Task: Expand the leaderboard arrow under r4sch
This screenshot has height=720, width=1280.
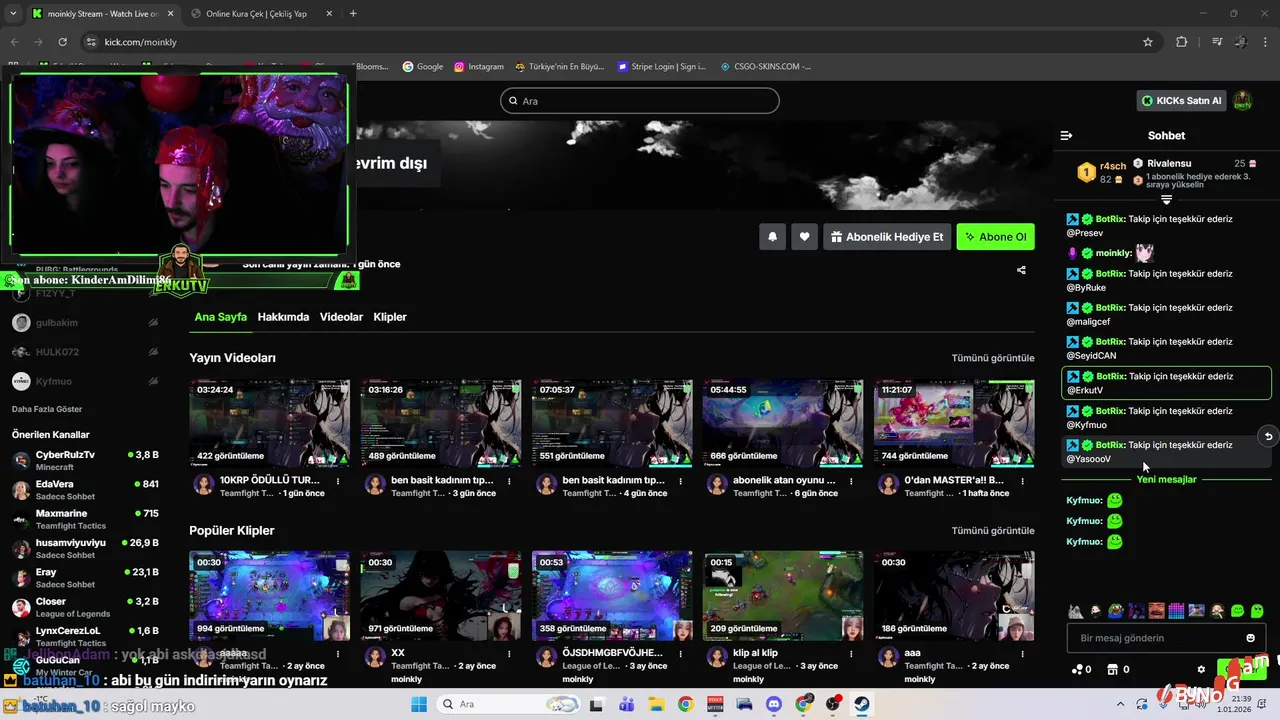Action: [x=1166, y=200]
